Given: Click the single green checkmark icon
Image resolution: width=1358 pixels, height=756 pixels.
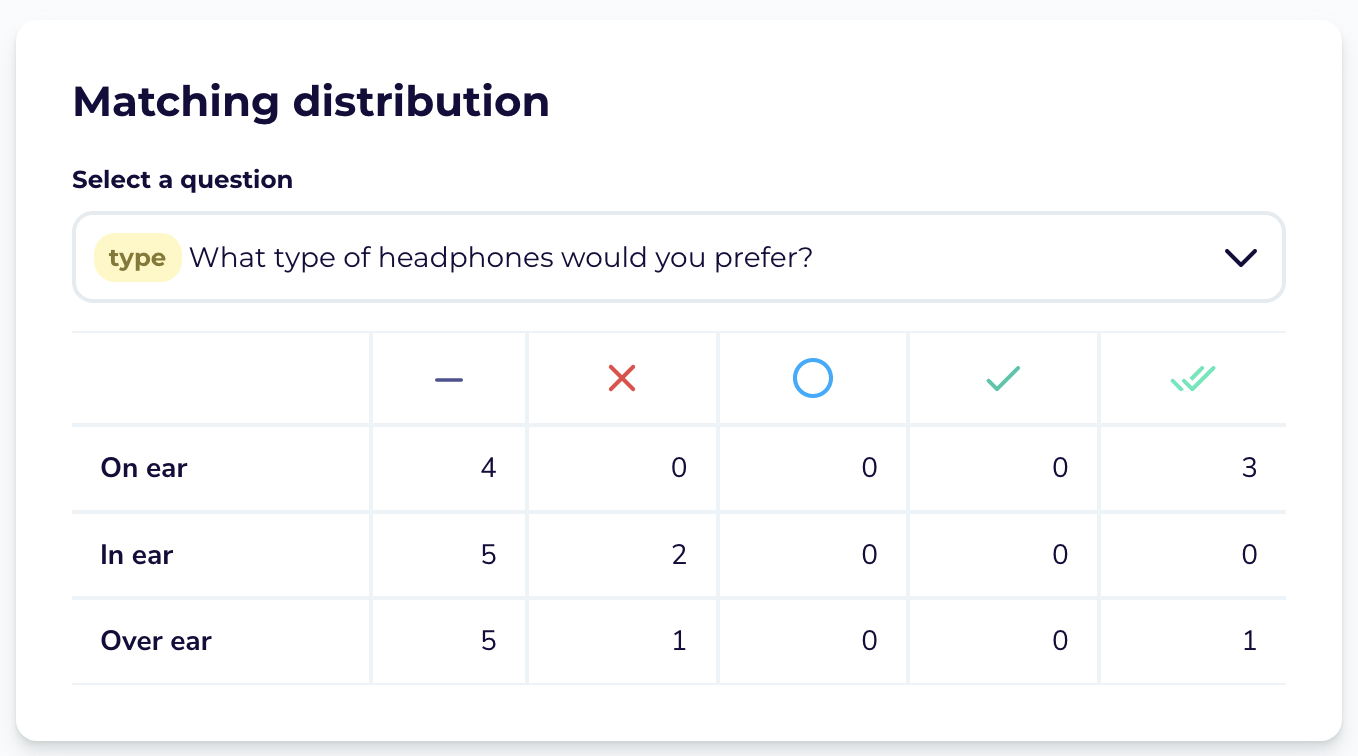Looking at the screenshot, I should coord(1003,379).
